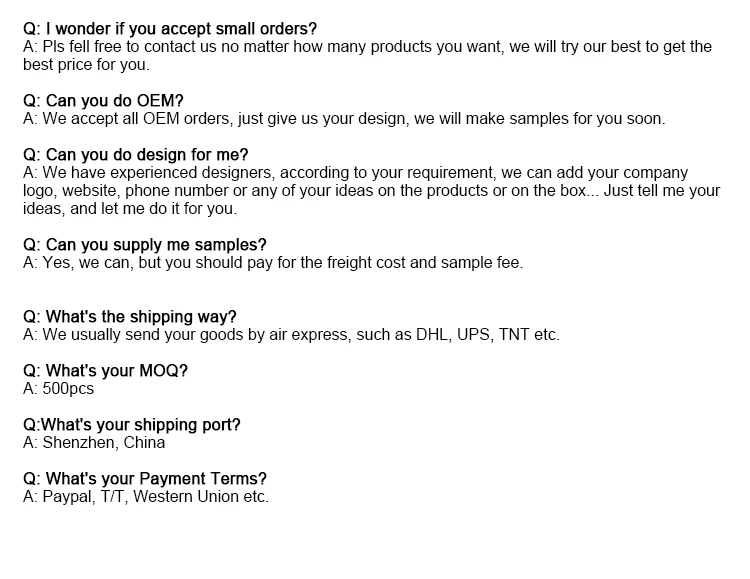Click the answer 'We accept all OEM orders'
This screenshot has height=579, width=750.
343,118
